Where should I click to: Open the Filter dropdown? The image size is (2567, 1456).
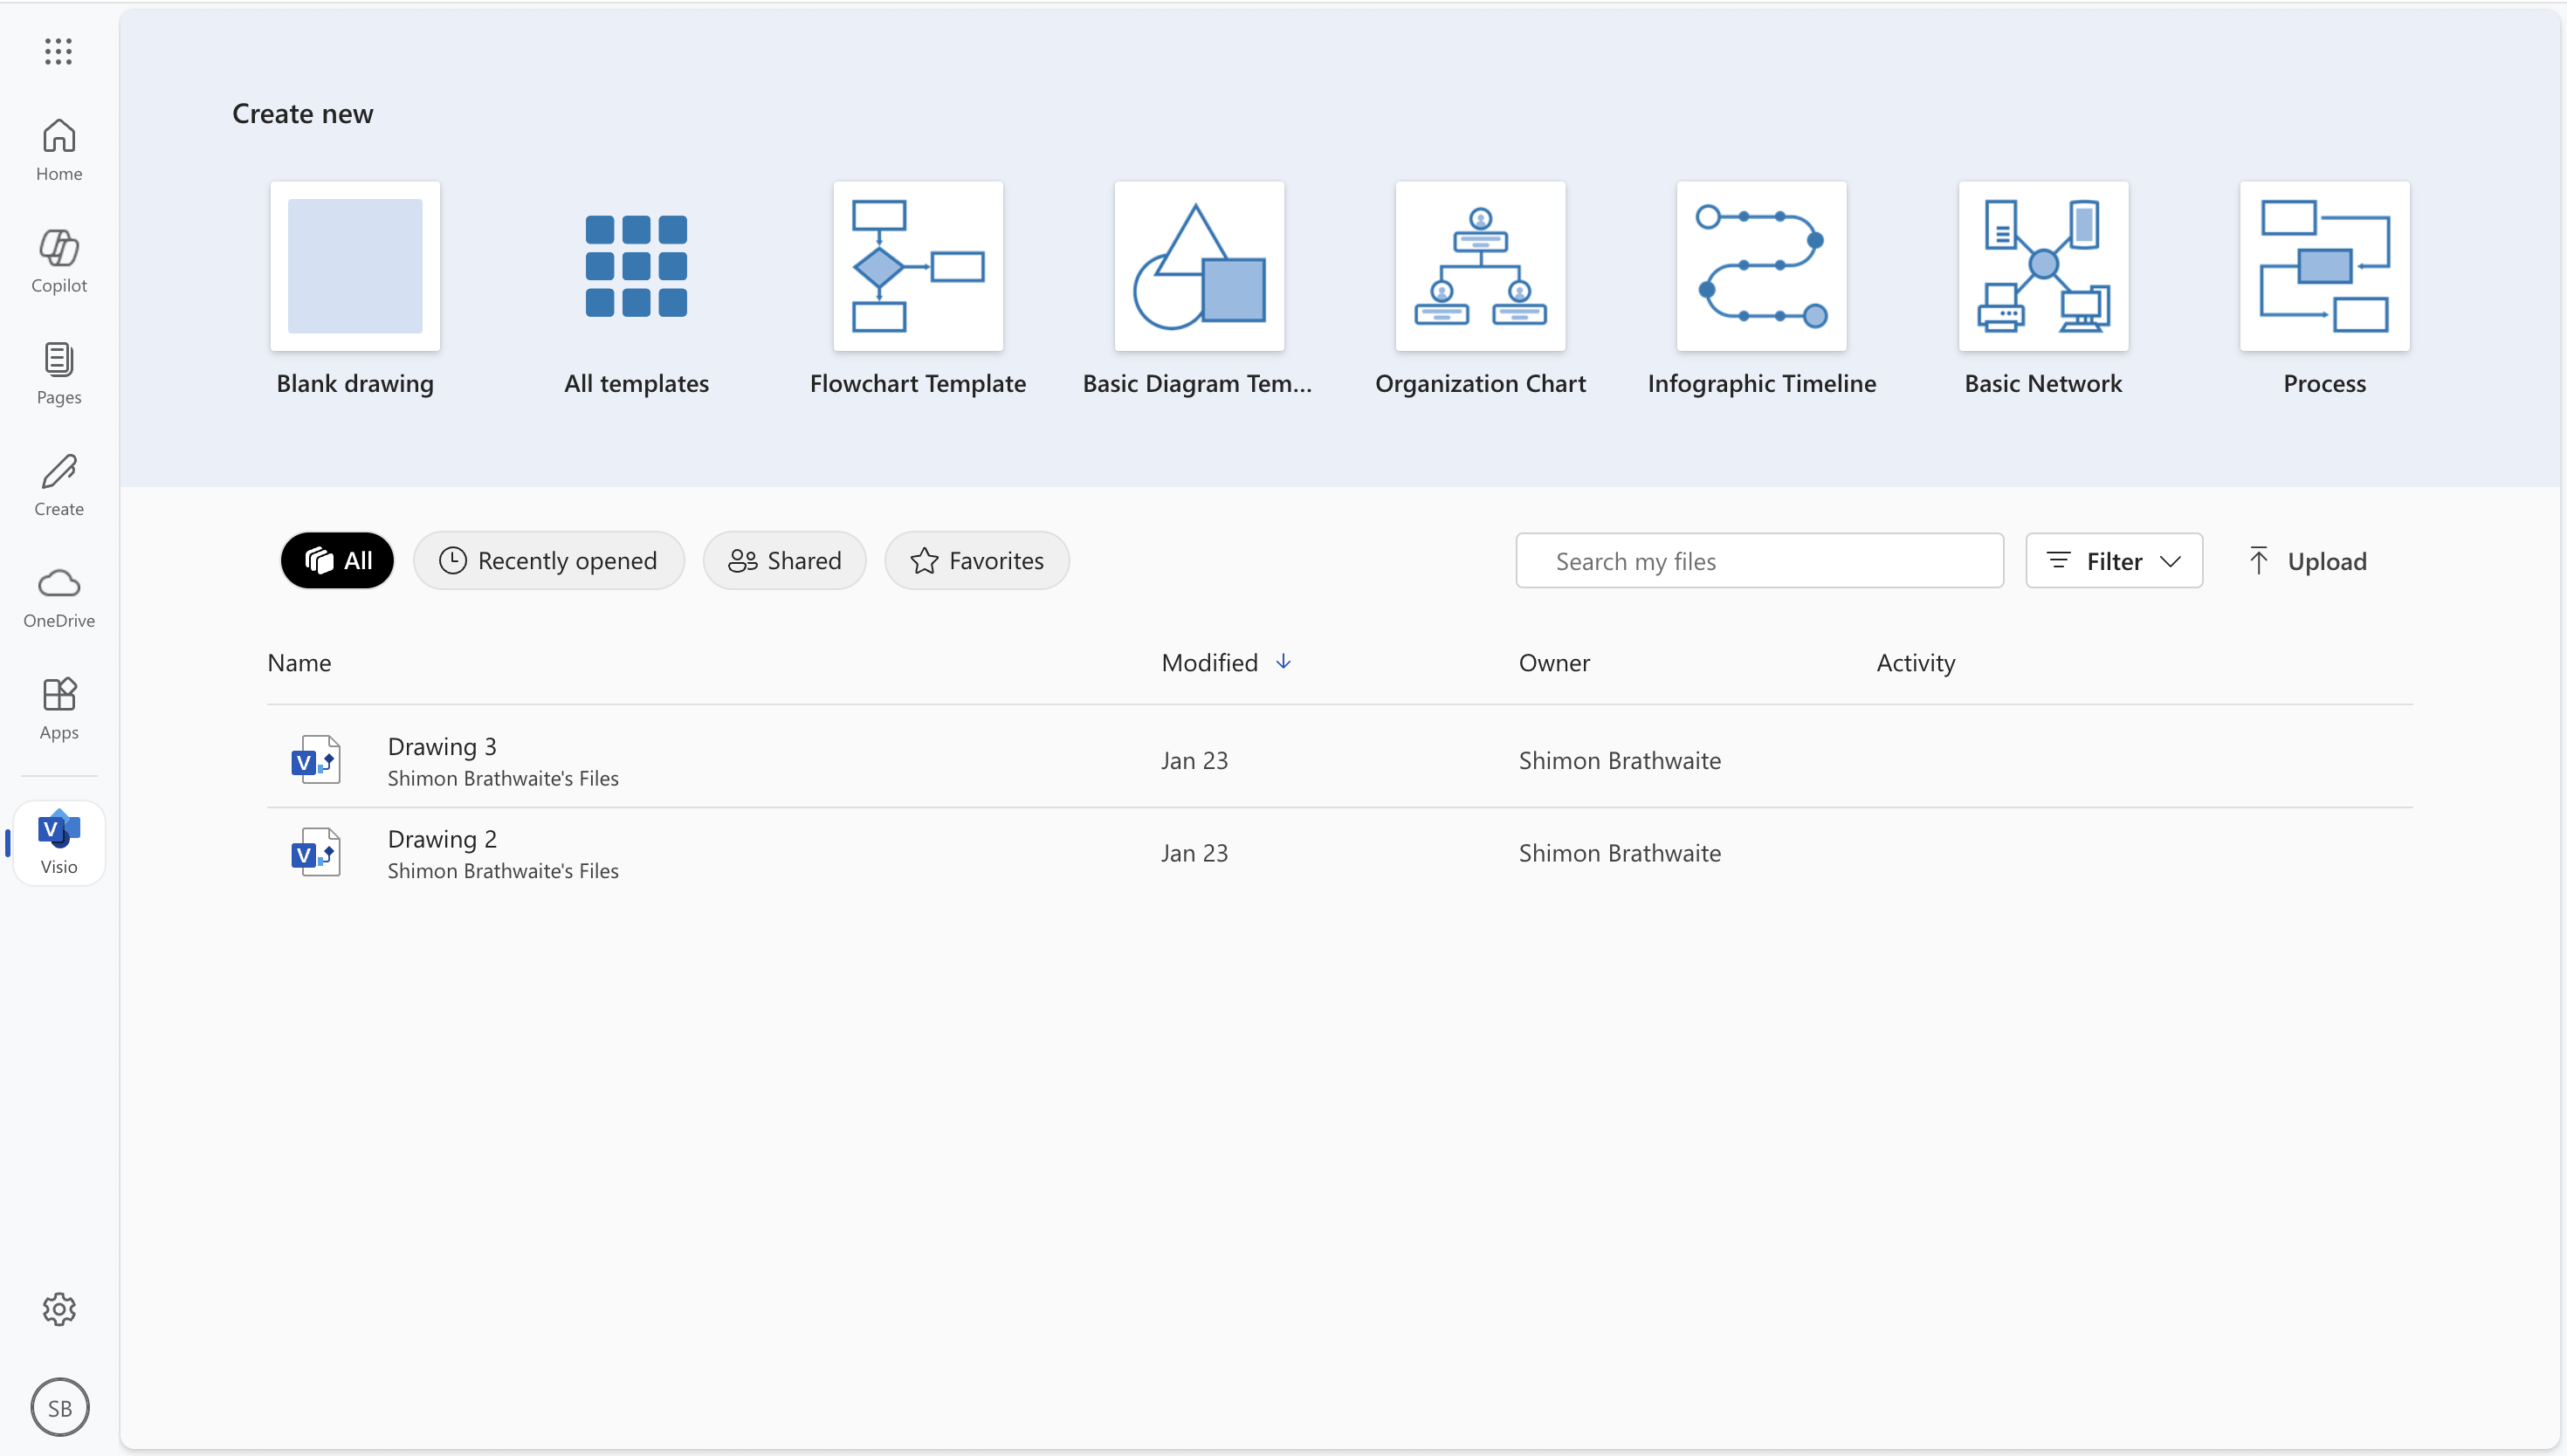click(2114, 560)
